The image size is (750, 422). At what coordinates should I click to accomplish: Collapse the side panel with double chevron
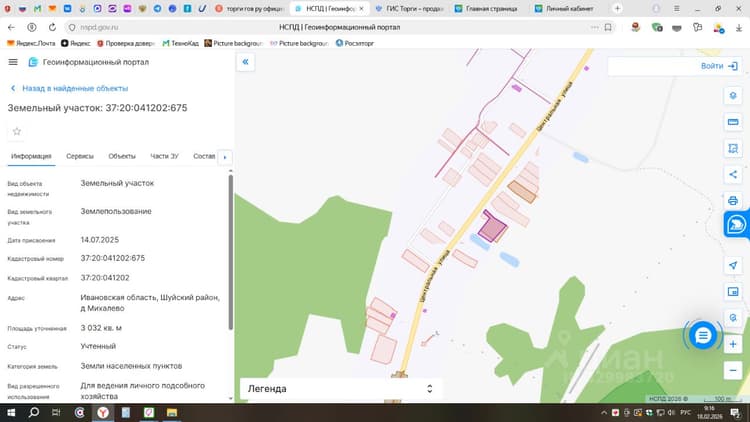pyautogui.click(x=245, y=62)
